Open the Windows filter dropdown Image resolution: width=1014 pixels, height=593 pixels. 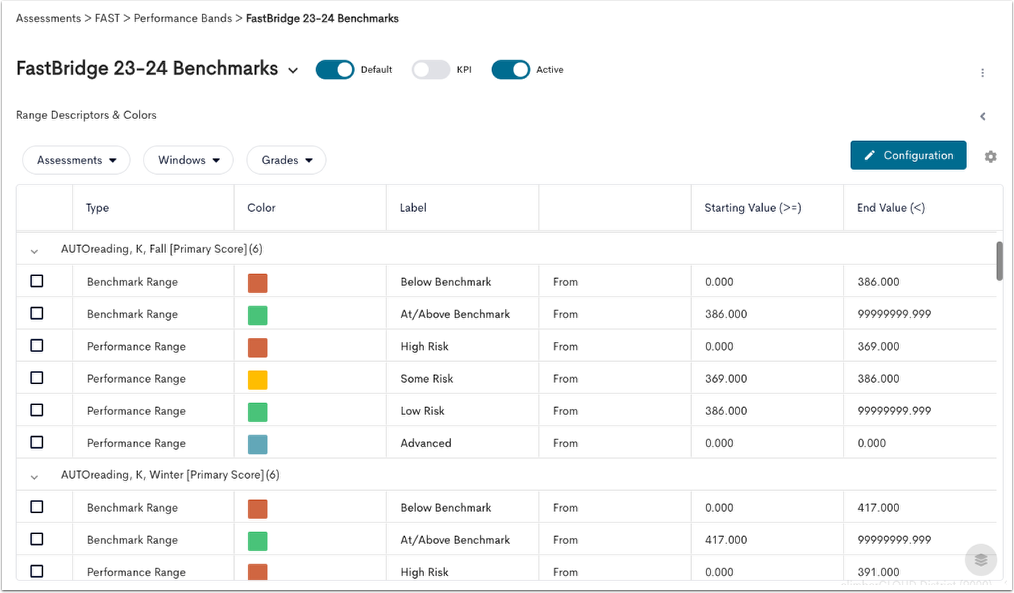pos(188,160)
